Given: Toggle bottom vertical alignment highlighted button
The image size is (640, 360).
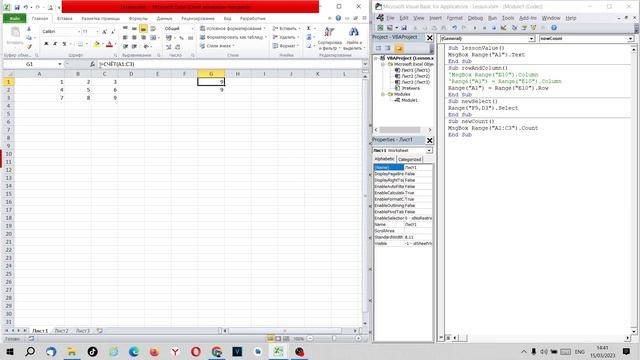Looking at the screenshot, I should pos(143,29).
